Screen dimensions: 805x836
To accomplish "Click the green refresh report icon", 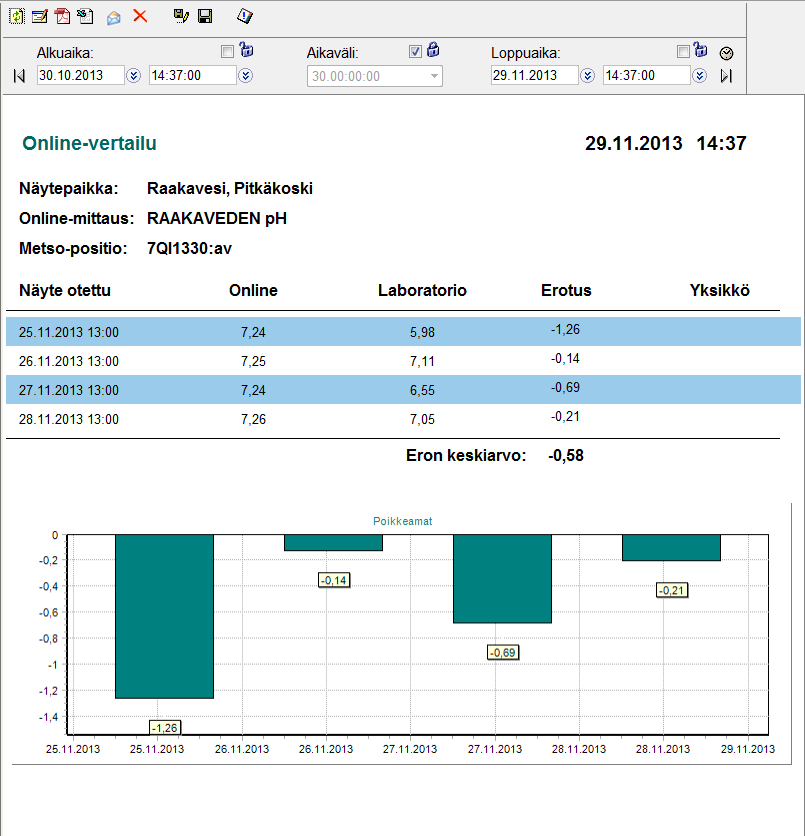I will coord(17,16).
